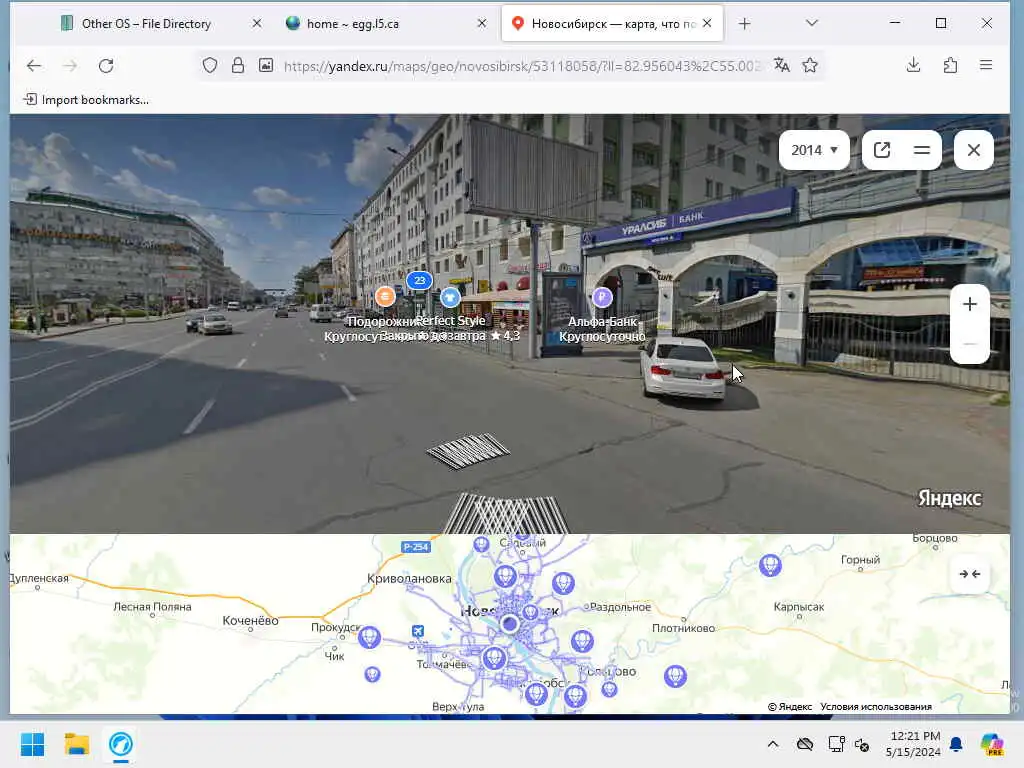Open Perfect Style place label
This screenshot has width=1024, height=768.
[x=451, y=321]
